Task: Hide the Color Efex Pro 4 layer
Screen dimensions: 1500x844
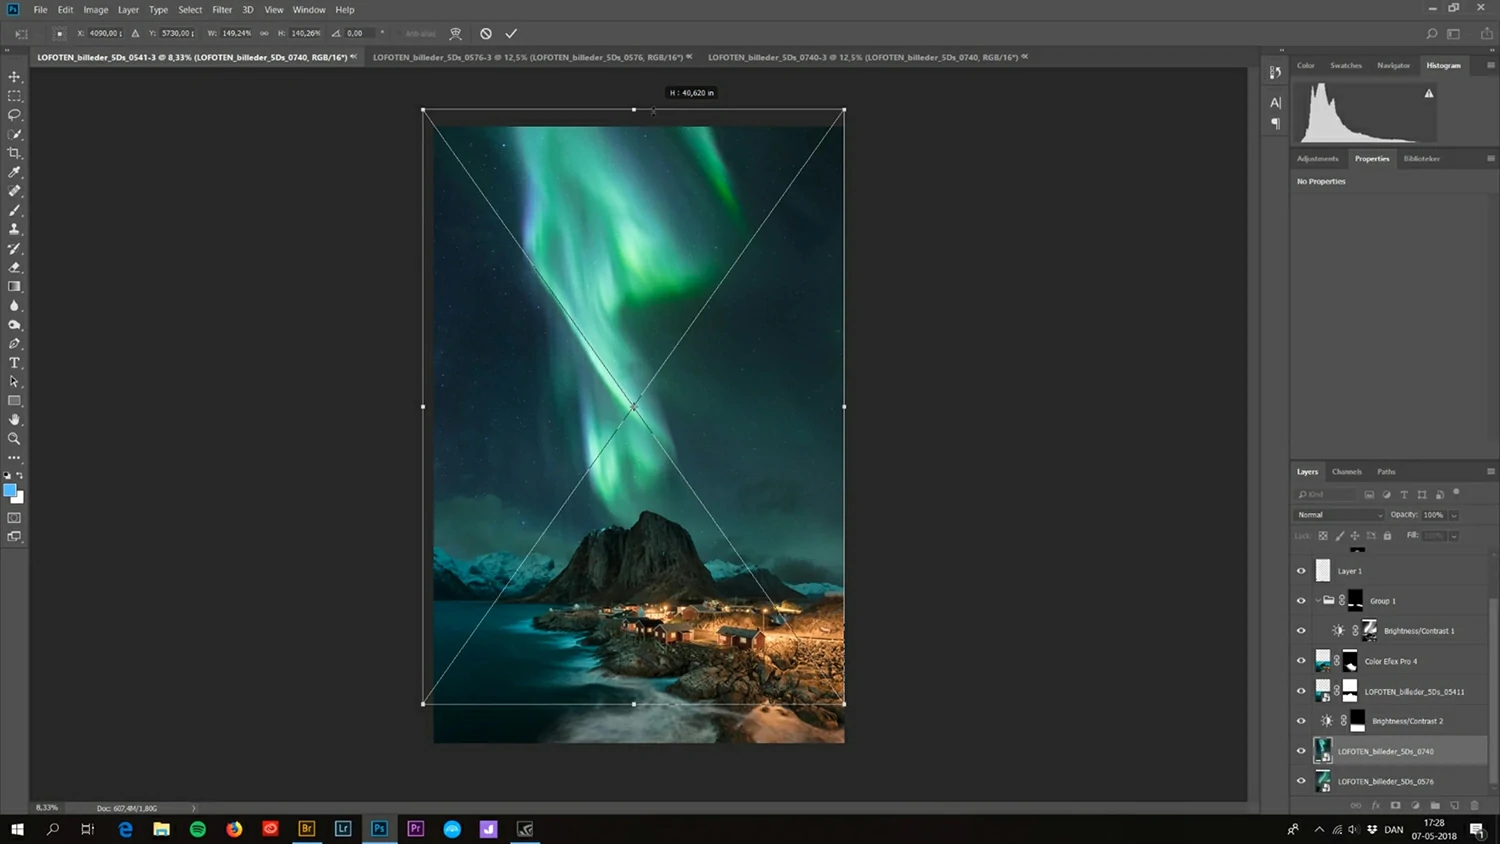Action: [x=1301, y=661]
